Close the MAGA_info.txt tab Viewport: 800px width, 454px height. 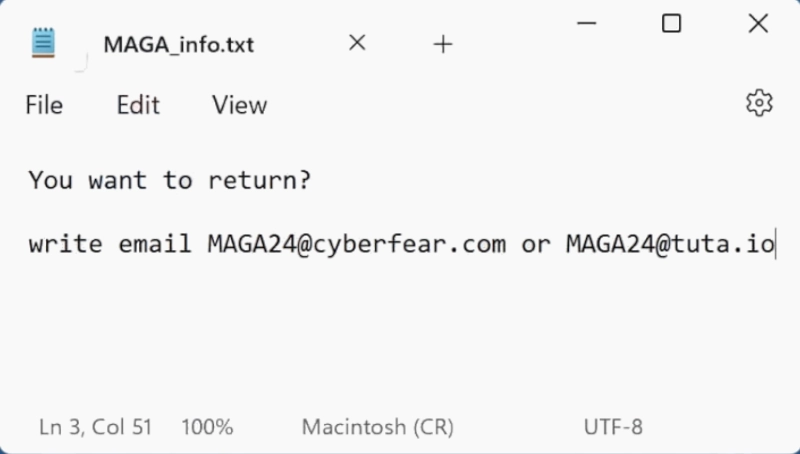coord(357,43)
